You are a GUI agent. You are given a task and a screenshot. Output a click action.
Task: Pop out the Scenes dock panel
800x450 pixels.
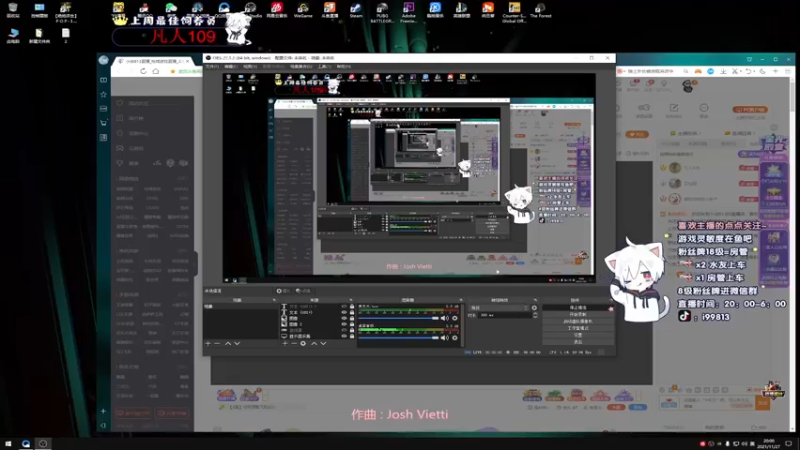274,300
